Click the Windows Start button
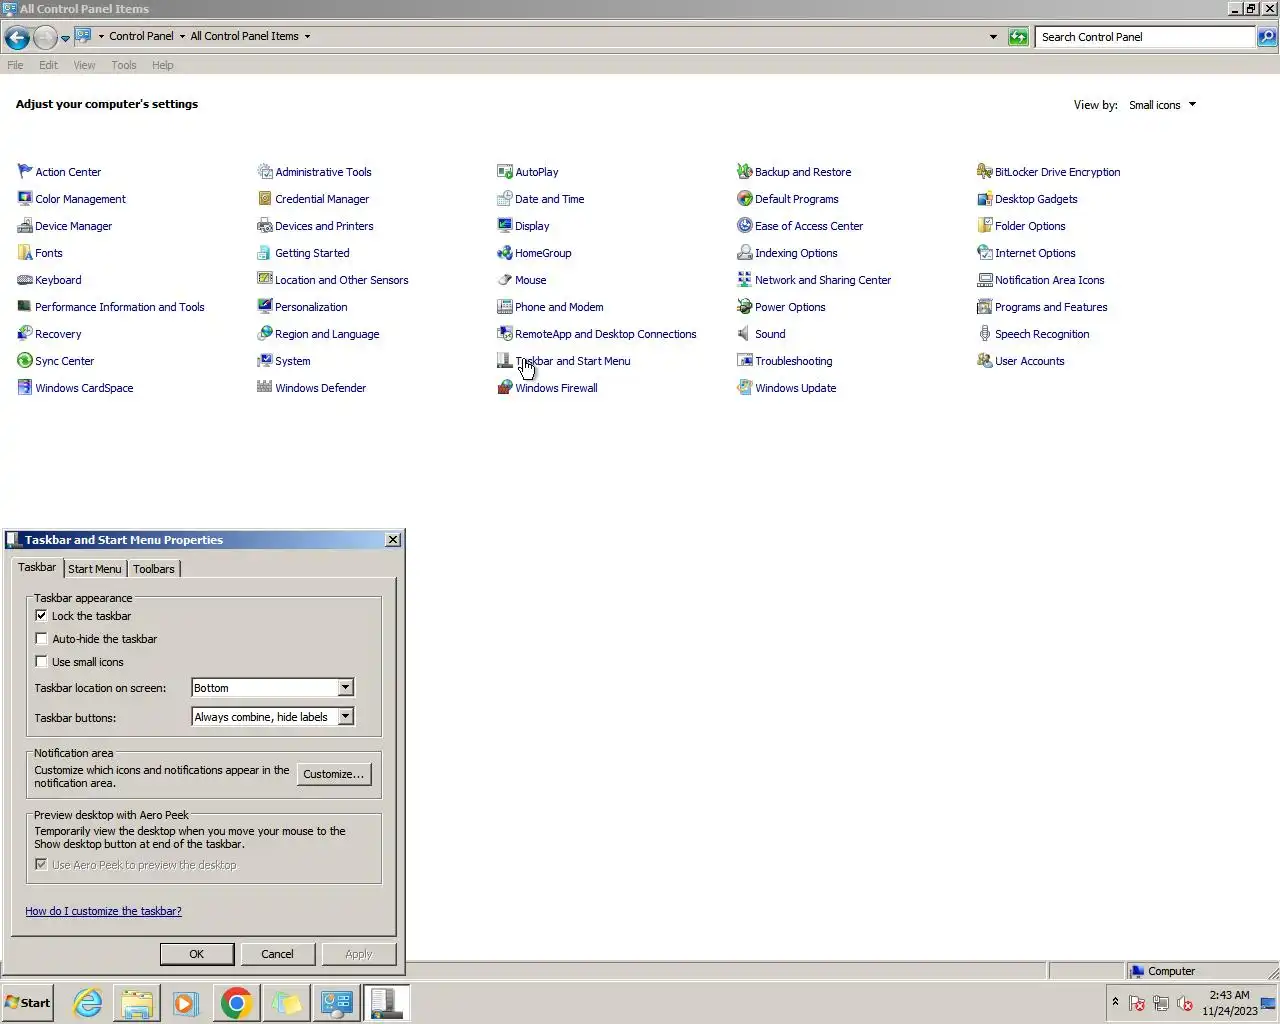The height and width of the screenshot is (1024, 1280). (x=28, y=1003)
